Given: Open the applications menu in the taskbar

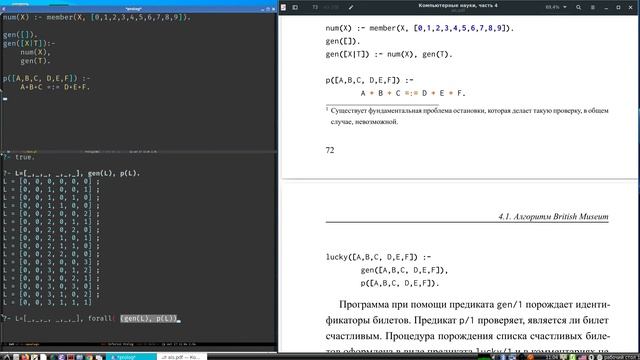Looking at the screenshot, I should [7, 357].
